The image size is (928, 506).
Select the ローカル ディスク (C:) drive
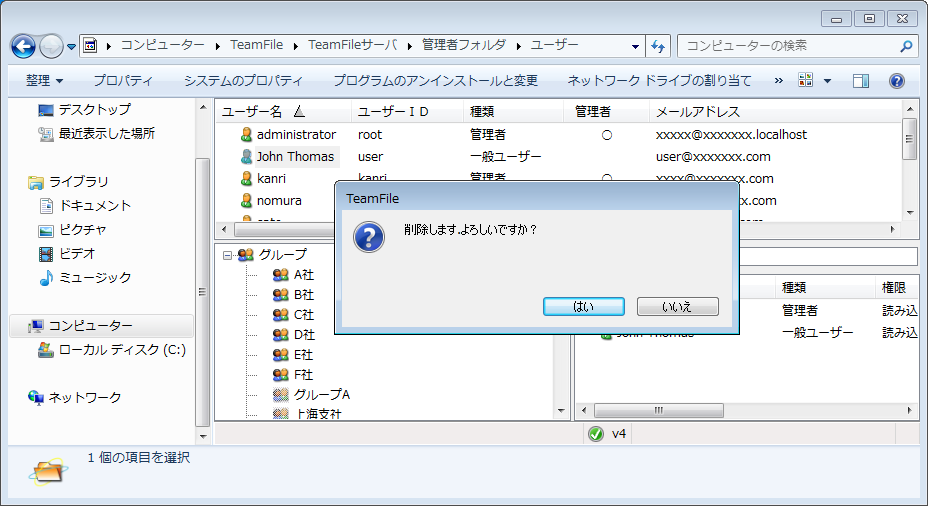(121, 350)
